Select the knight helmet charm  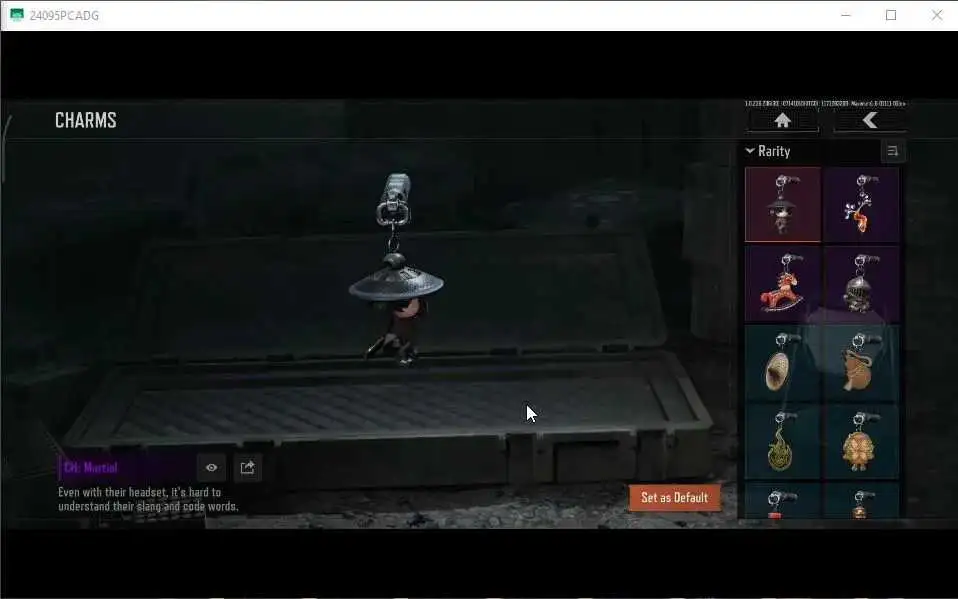(x=861, y=284)
